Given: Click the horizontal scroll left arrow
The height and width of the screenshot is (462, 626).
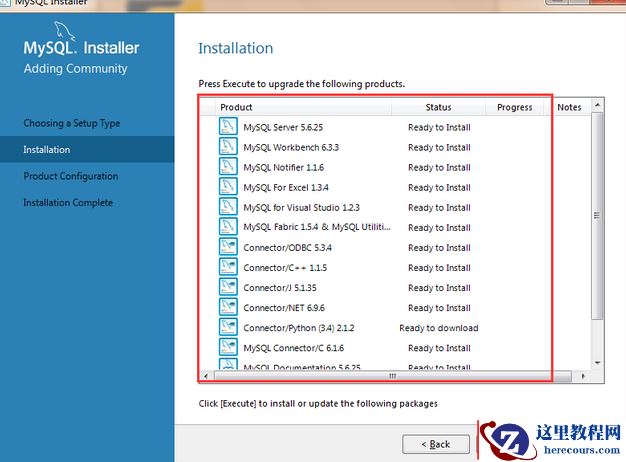Looking at the screenshot, I should point(206,376).
